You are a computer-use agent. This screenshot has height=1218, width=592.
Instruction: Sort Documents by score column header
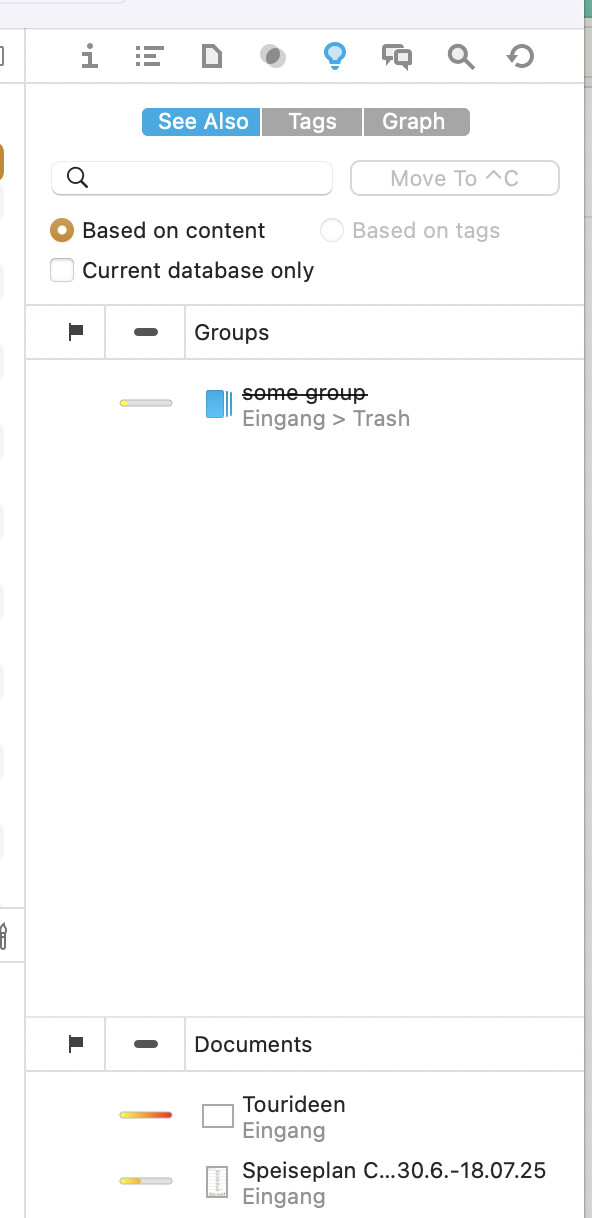click(x=145, y=1044)
